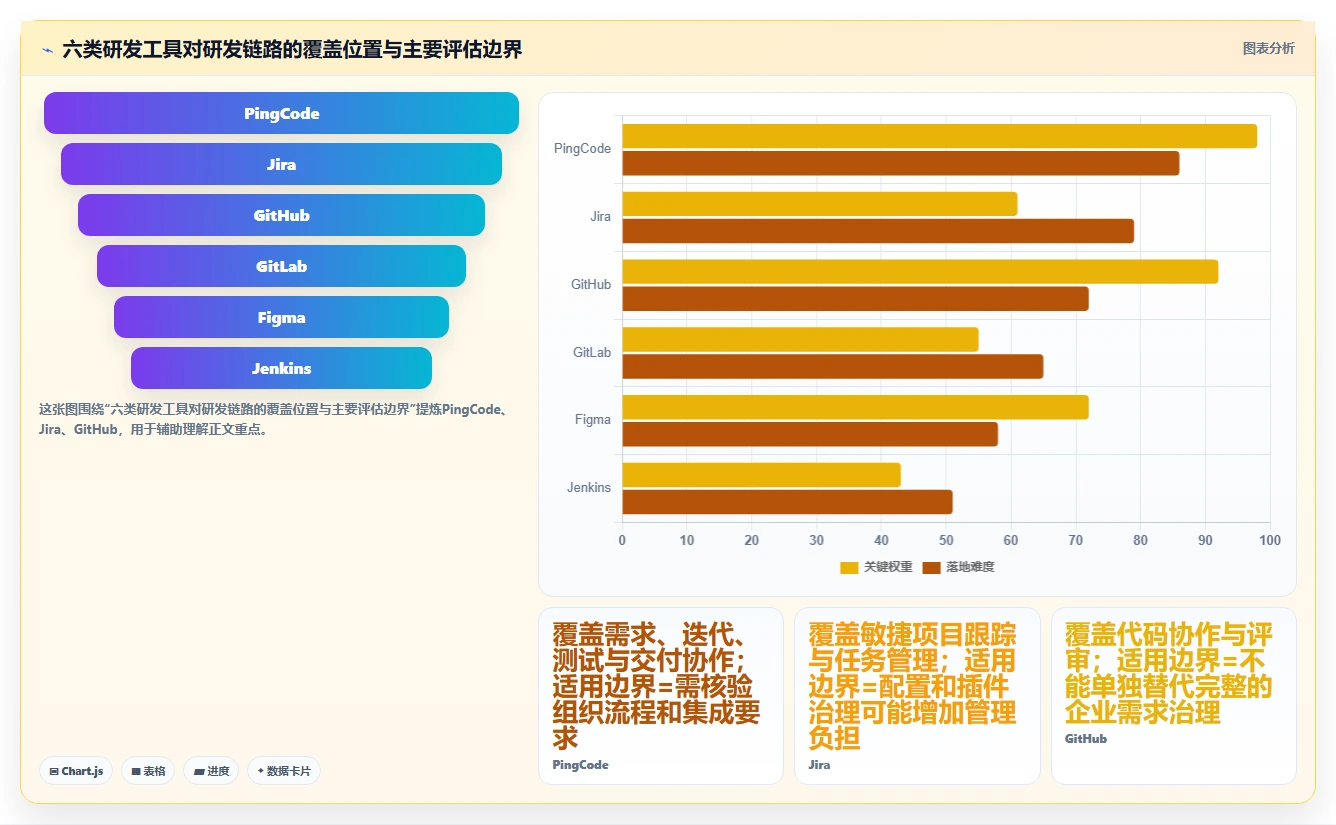Click the PingCode y-axis label

582,149
